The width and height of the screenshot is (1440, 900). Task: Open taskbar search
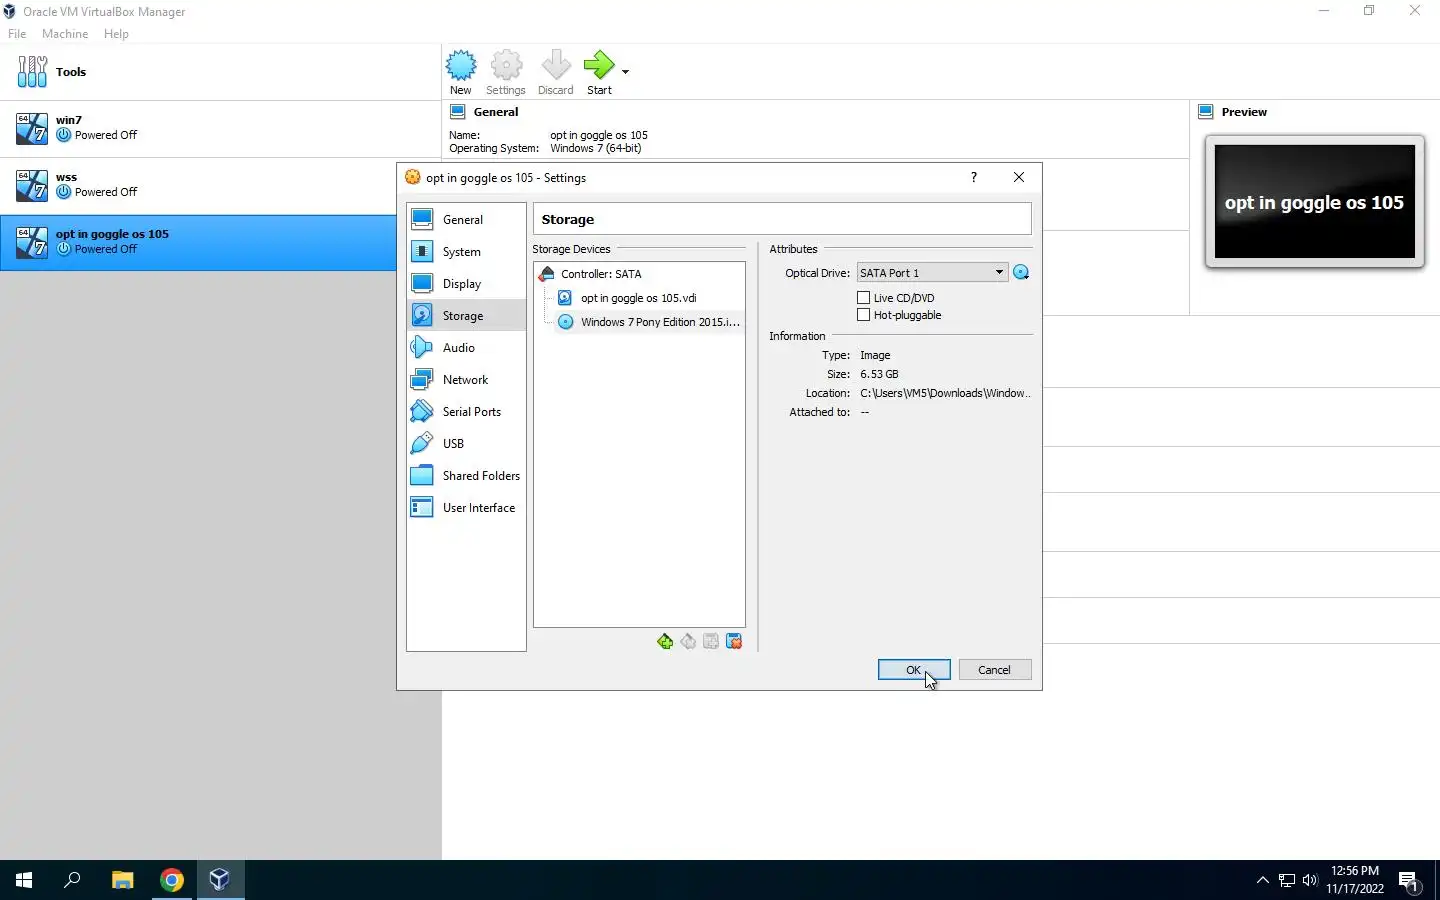(x=72, y=880)
